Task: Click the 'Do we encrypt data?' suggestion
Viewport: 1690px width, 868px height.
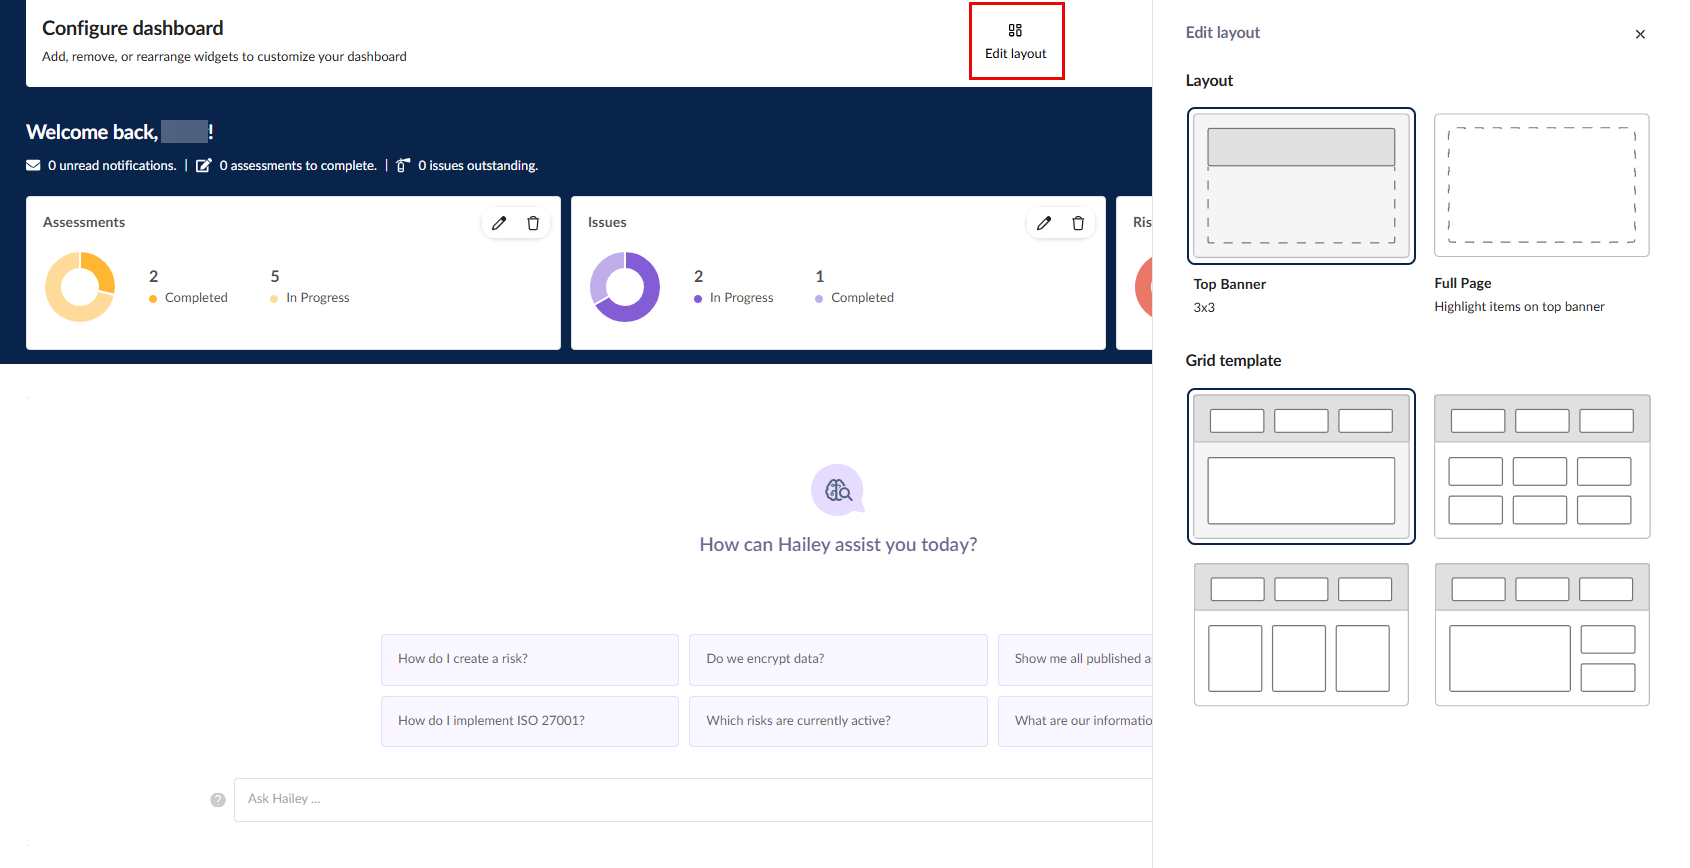Action: [838, 659]
